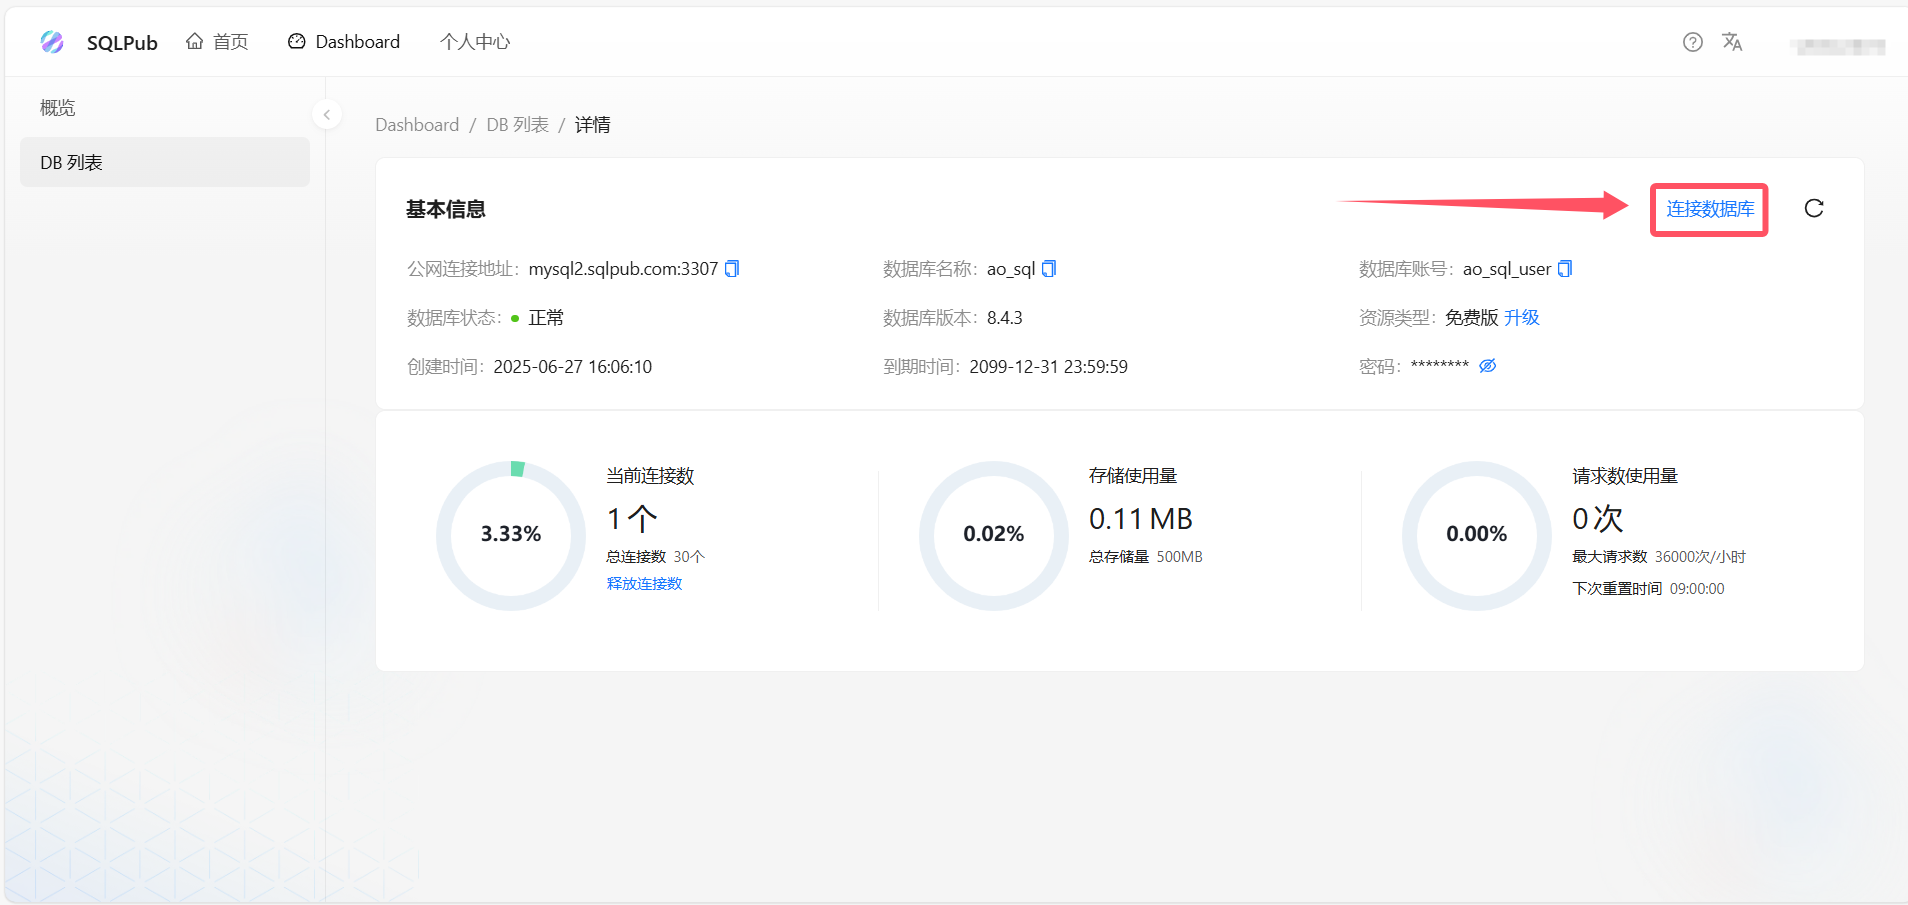
Task: Click the 释放连接数 link
Action: click(643, 583)
